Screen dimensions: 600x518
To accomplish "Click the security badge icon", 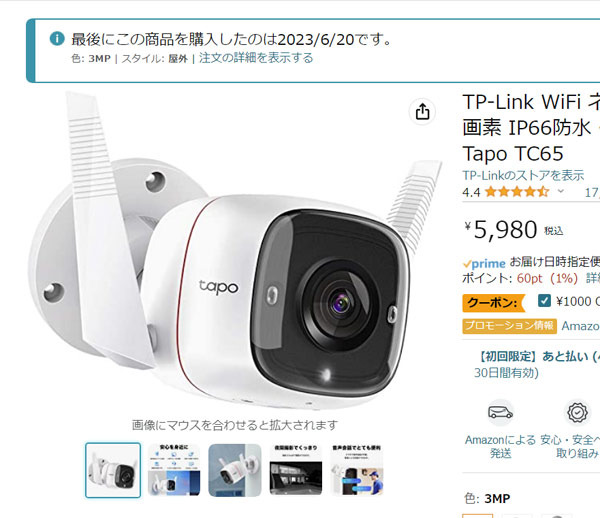I will pos(577,412).
